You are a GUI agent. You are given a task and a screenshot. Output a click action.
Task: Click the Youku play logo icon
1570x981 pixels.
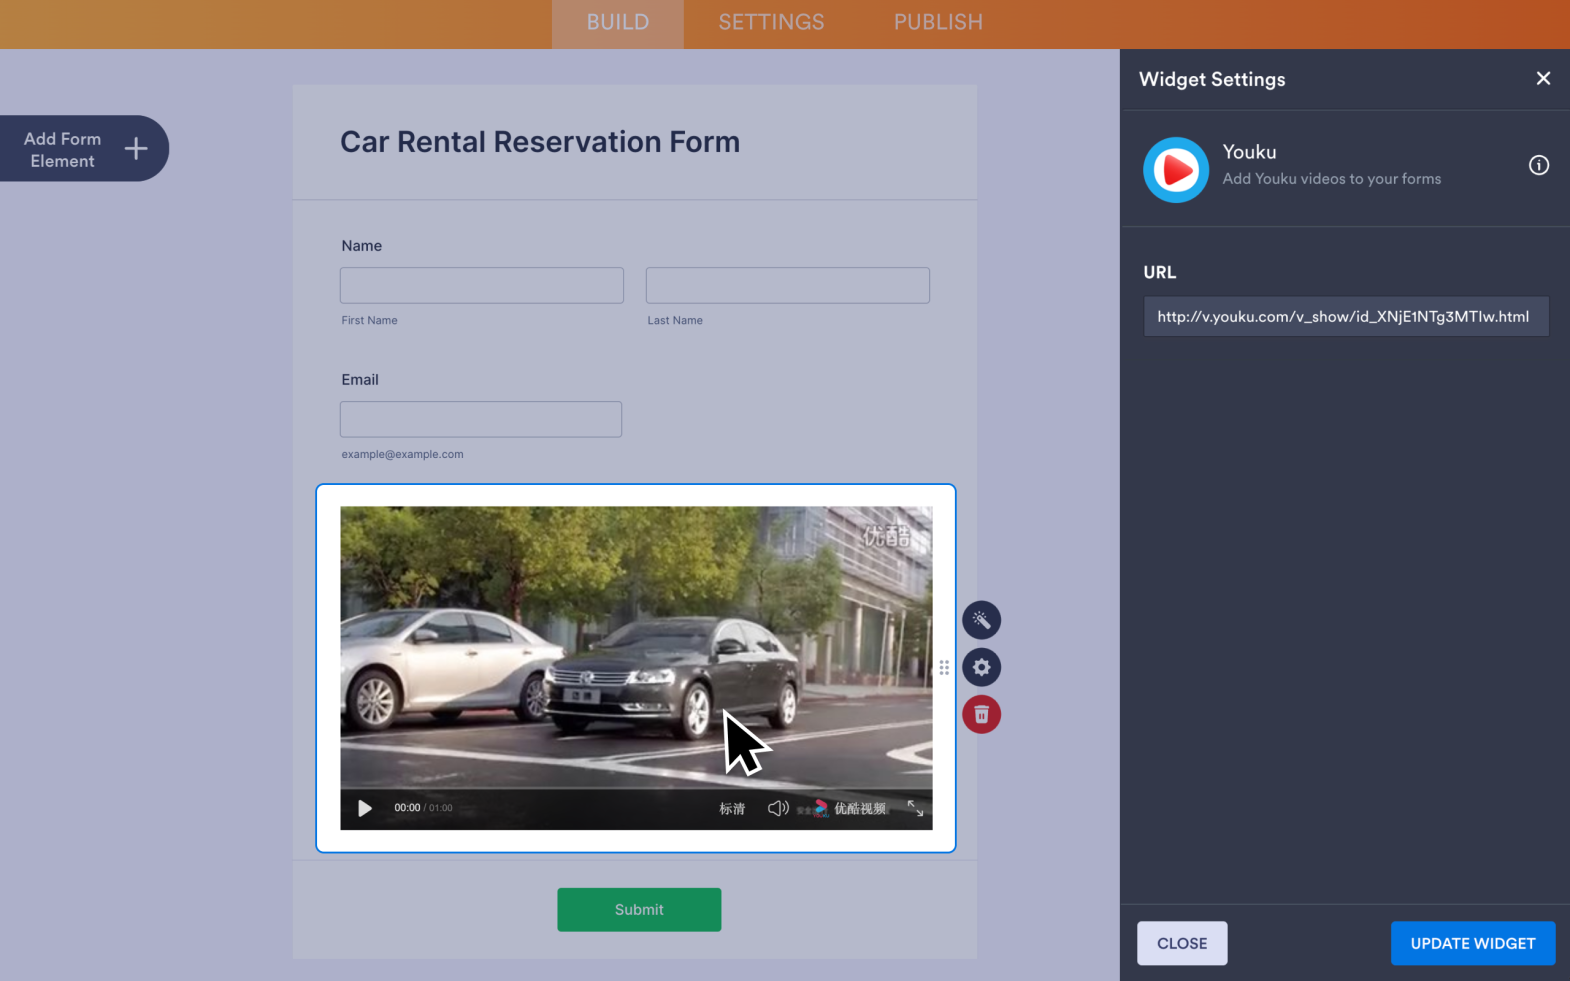tap(1176, 170)
